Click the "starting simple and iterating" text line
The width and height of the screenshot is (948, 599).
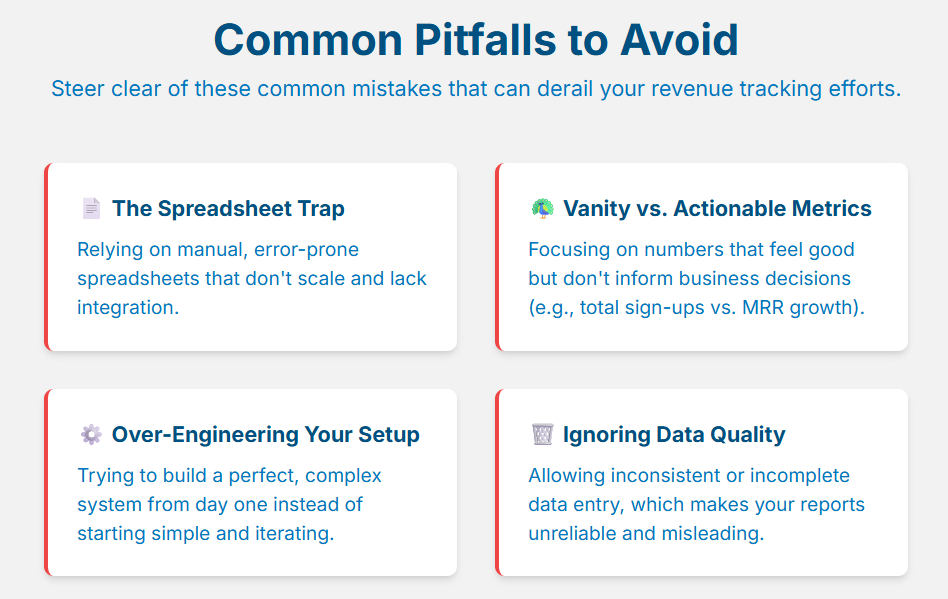pos(205,533)
